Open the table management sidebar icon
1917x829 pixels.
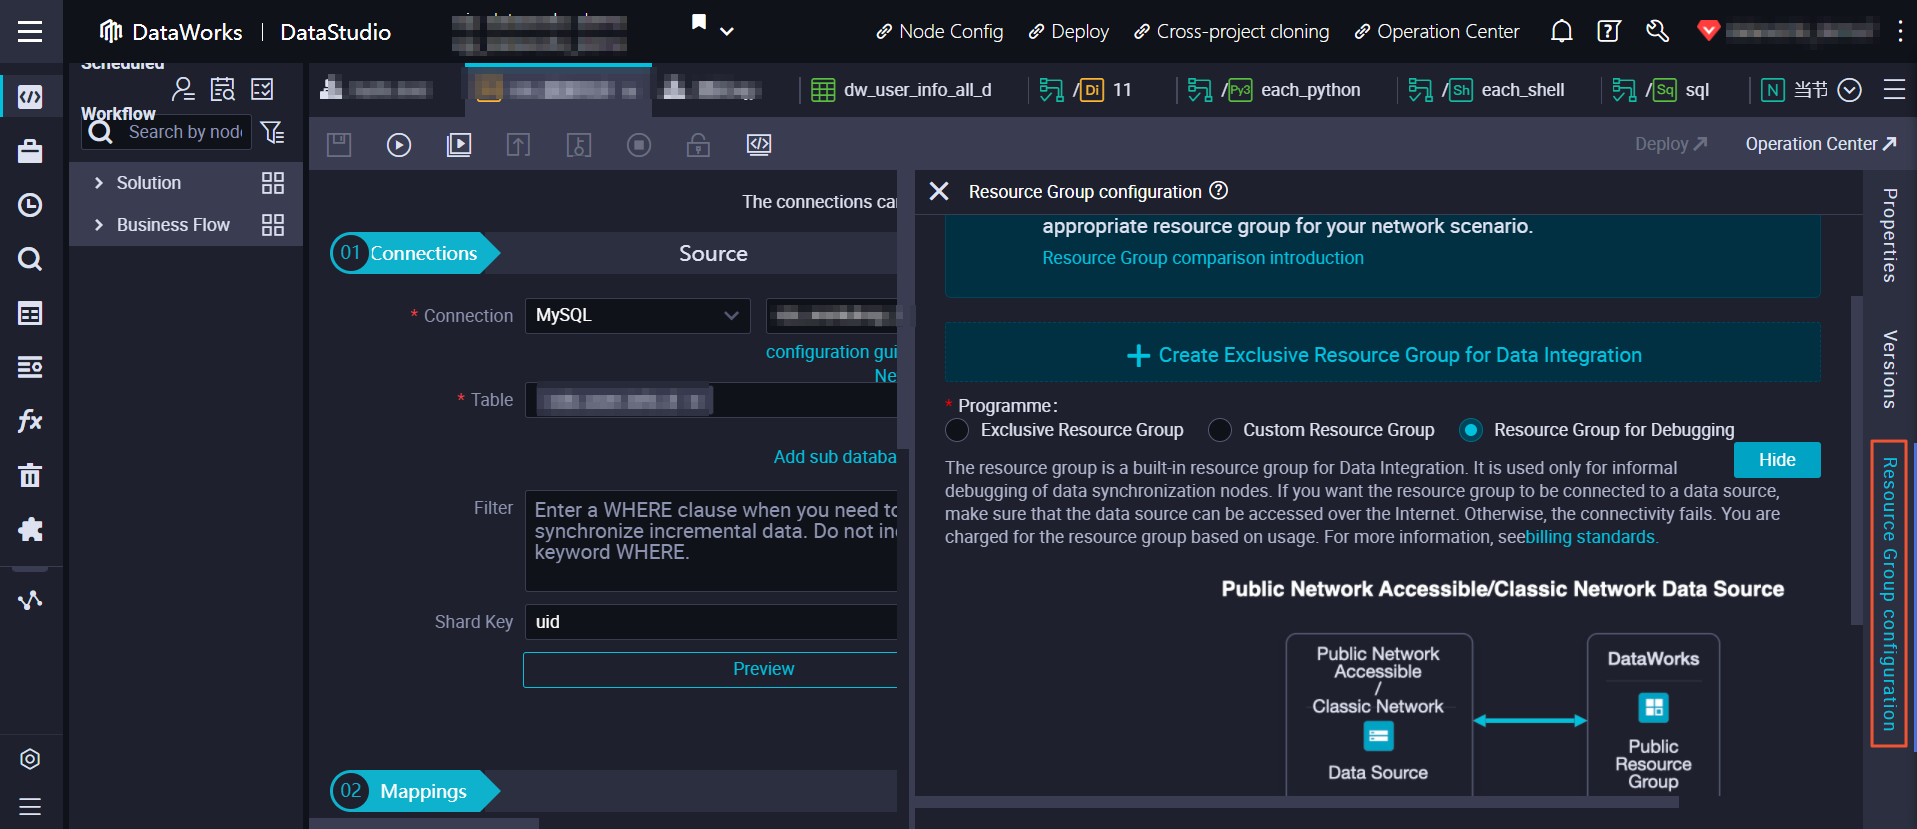(30, 314)
